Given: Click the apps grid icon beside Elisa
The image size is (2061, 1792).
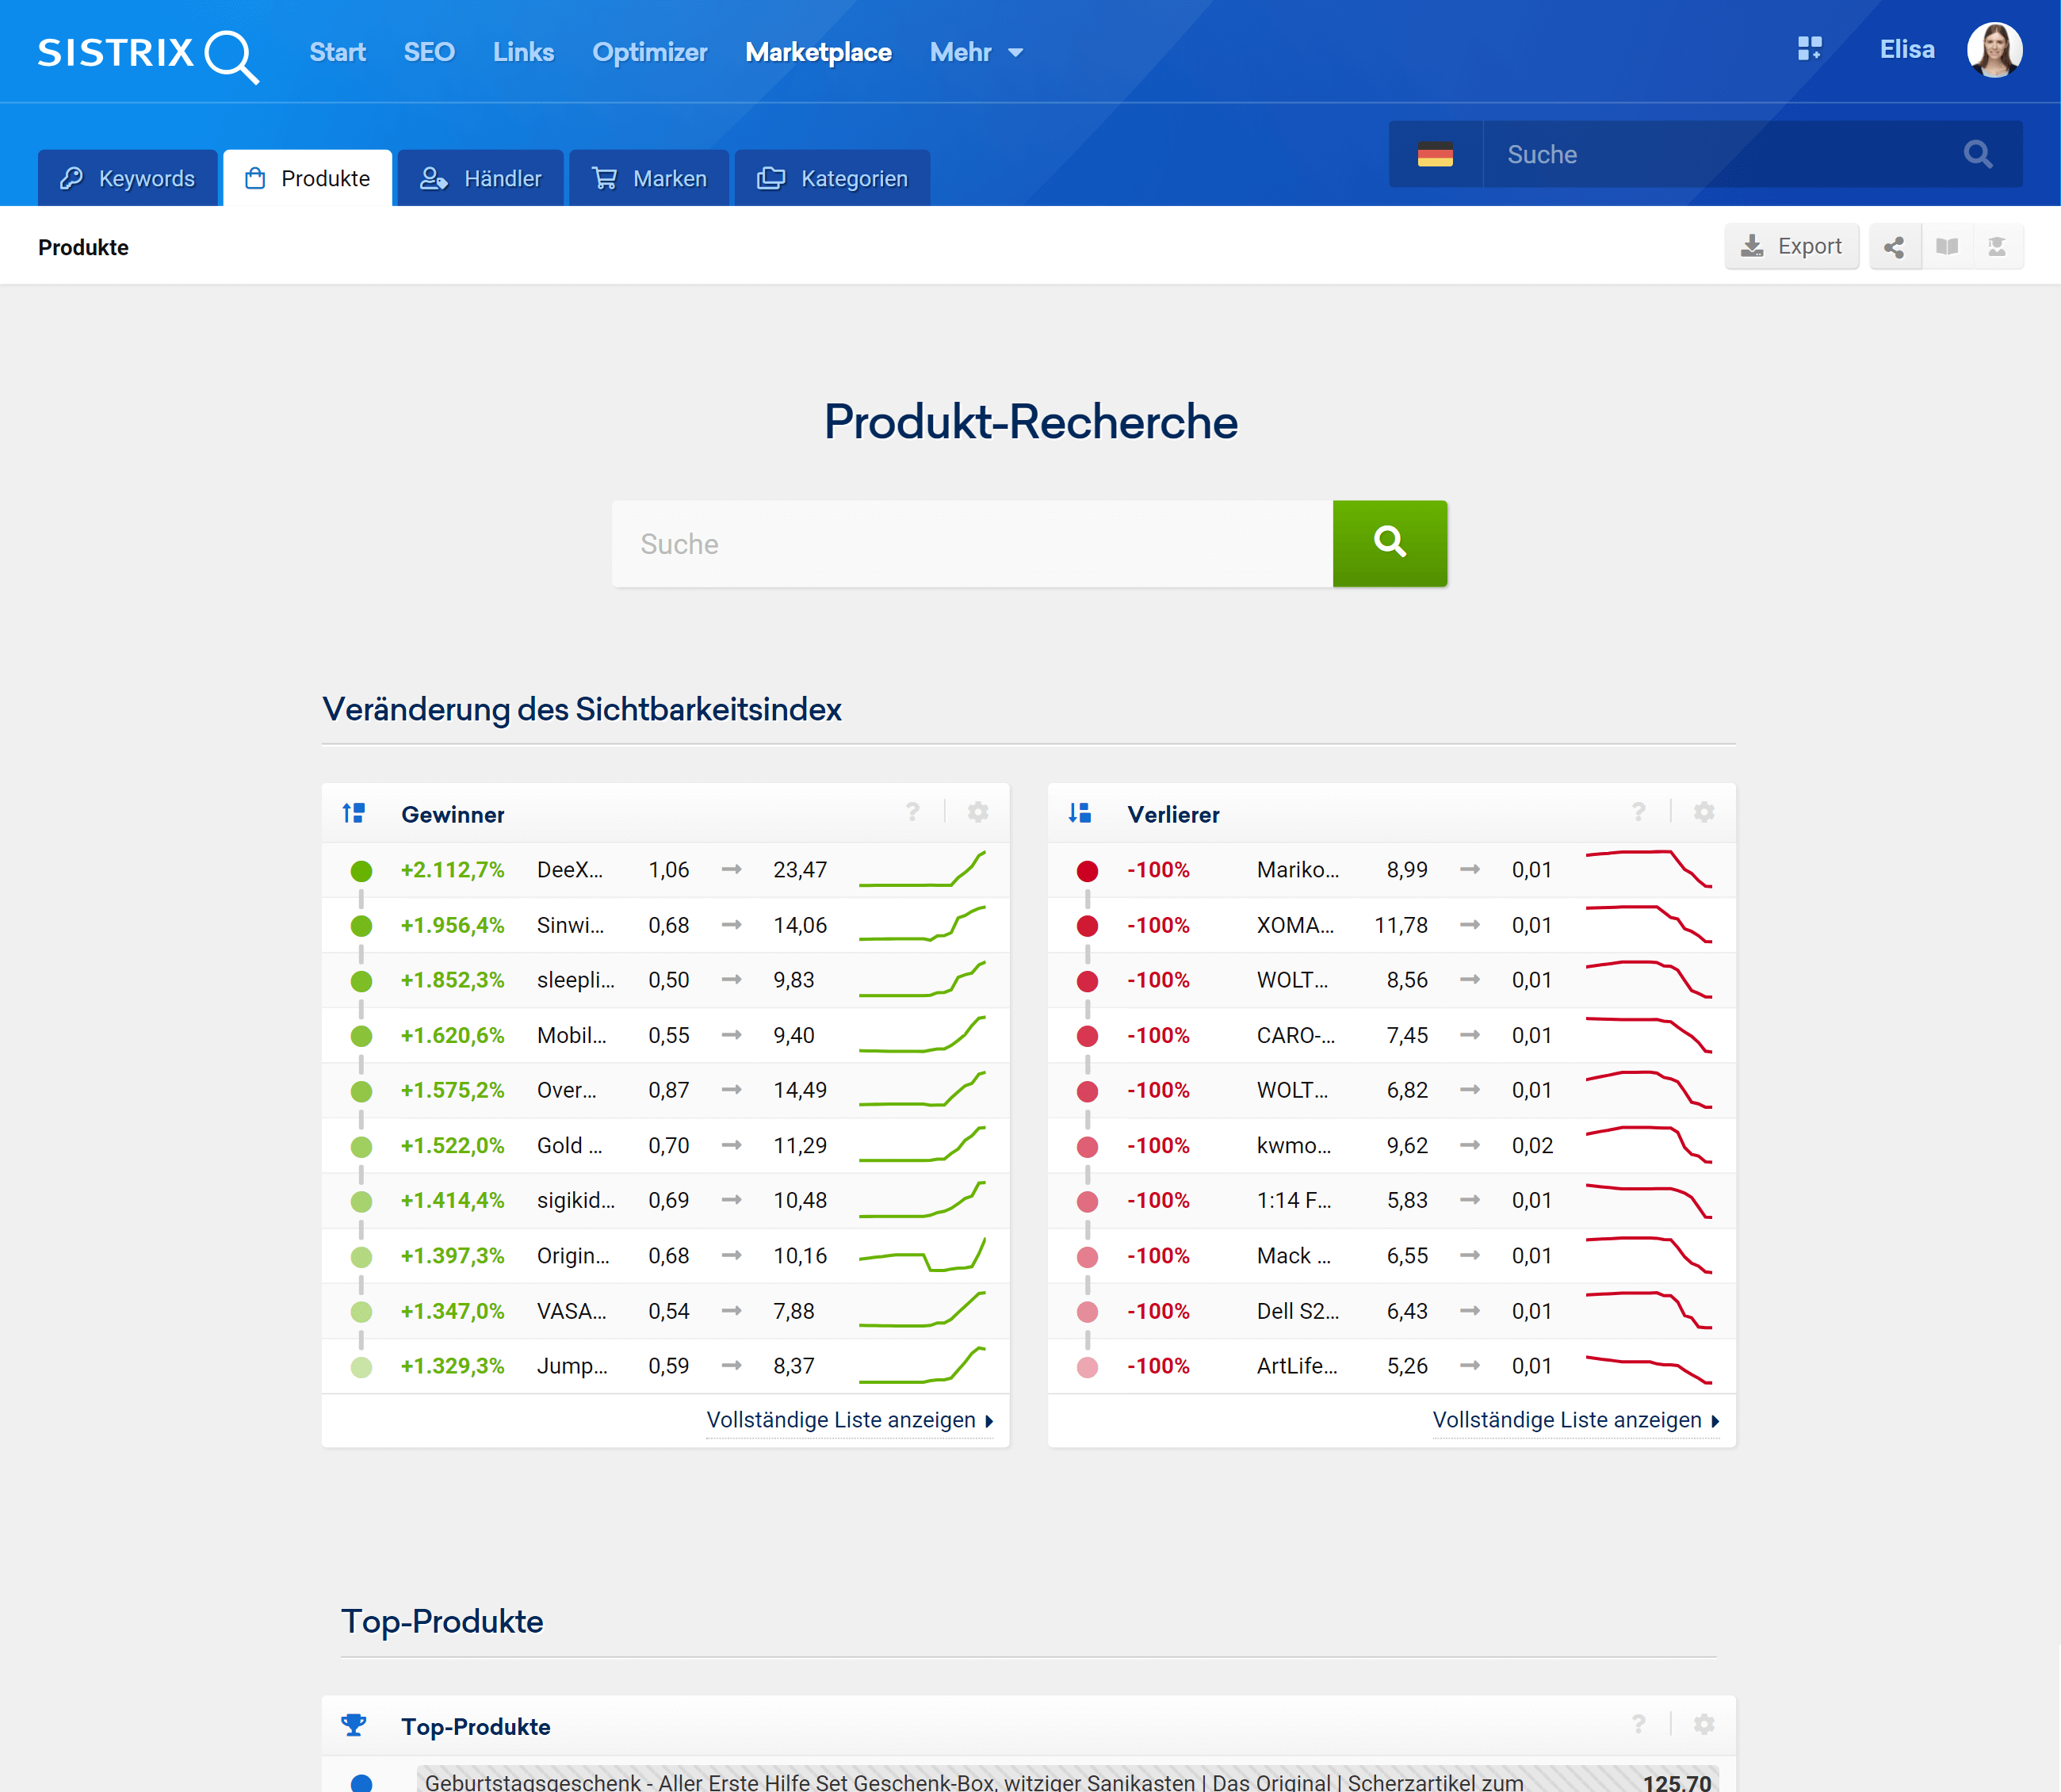Looking at the screenshot, I should [x=1809, y=49].
